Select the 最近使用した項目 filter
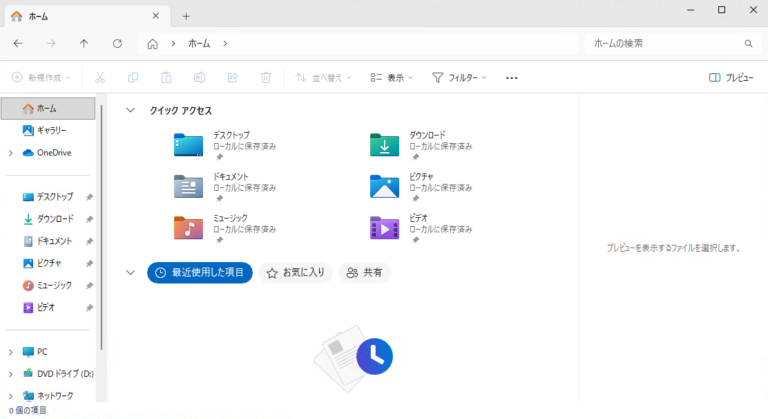 (200, 272)
